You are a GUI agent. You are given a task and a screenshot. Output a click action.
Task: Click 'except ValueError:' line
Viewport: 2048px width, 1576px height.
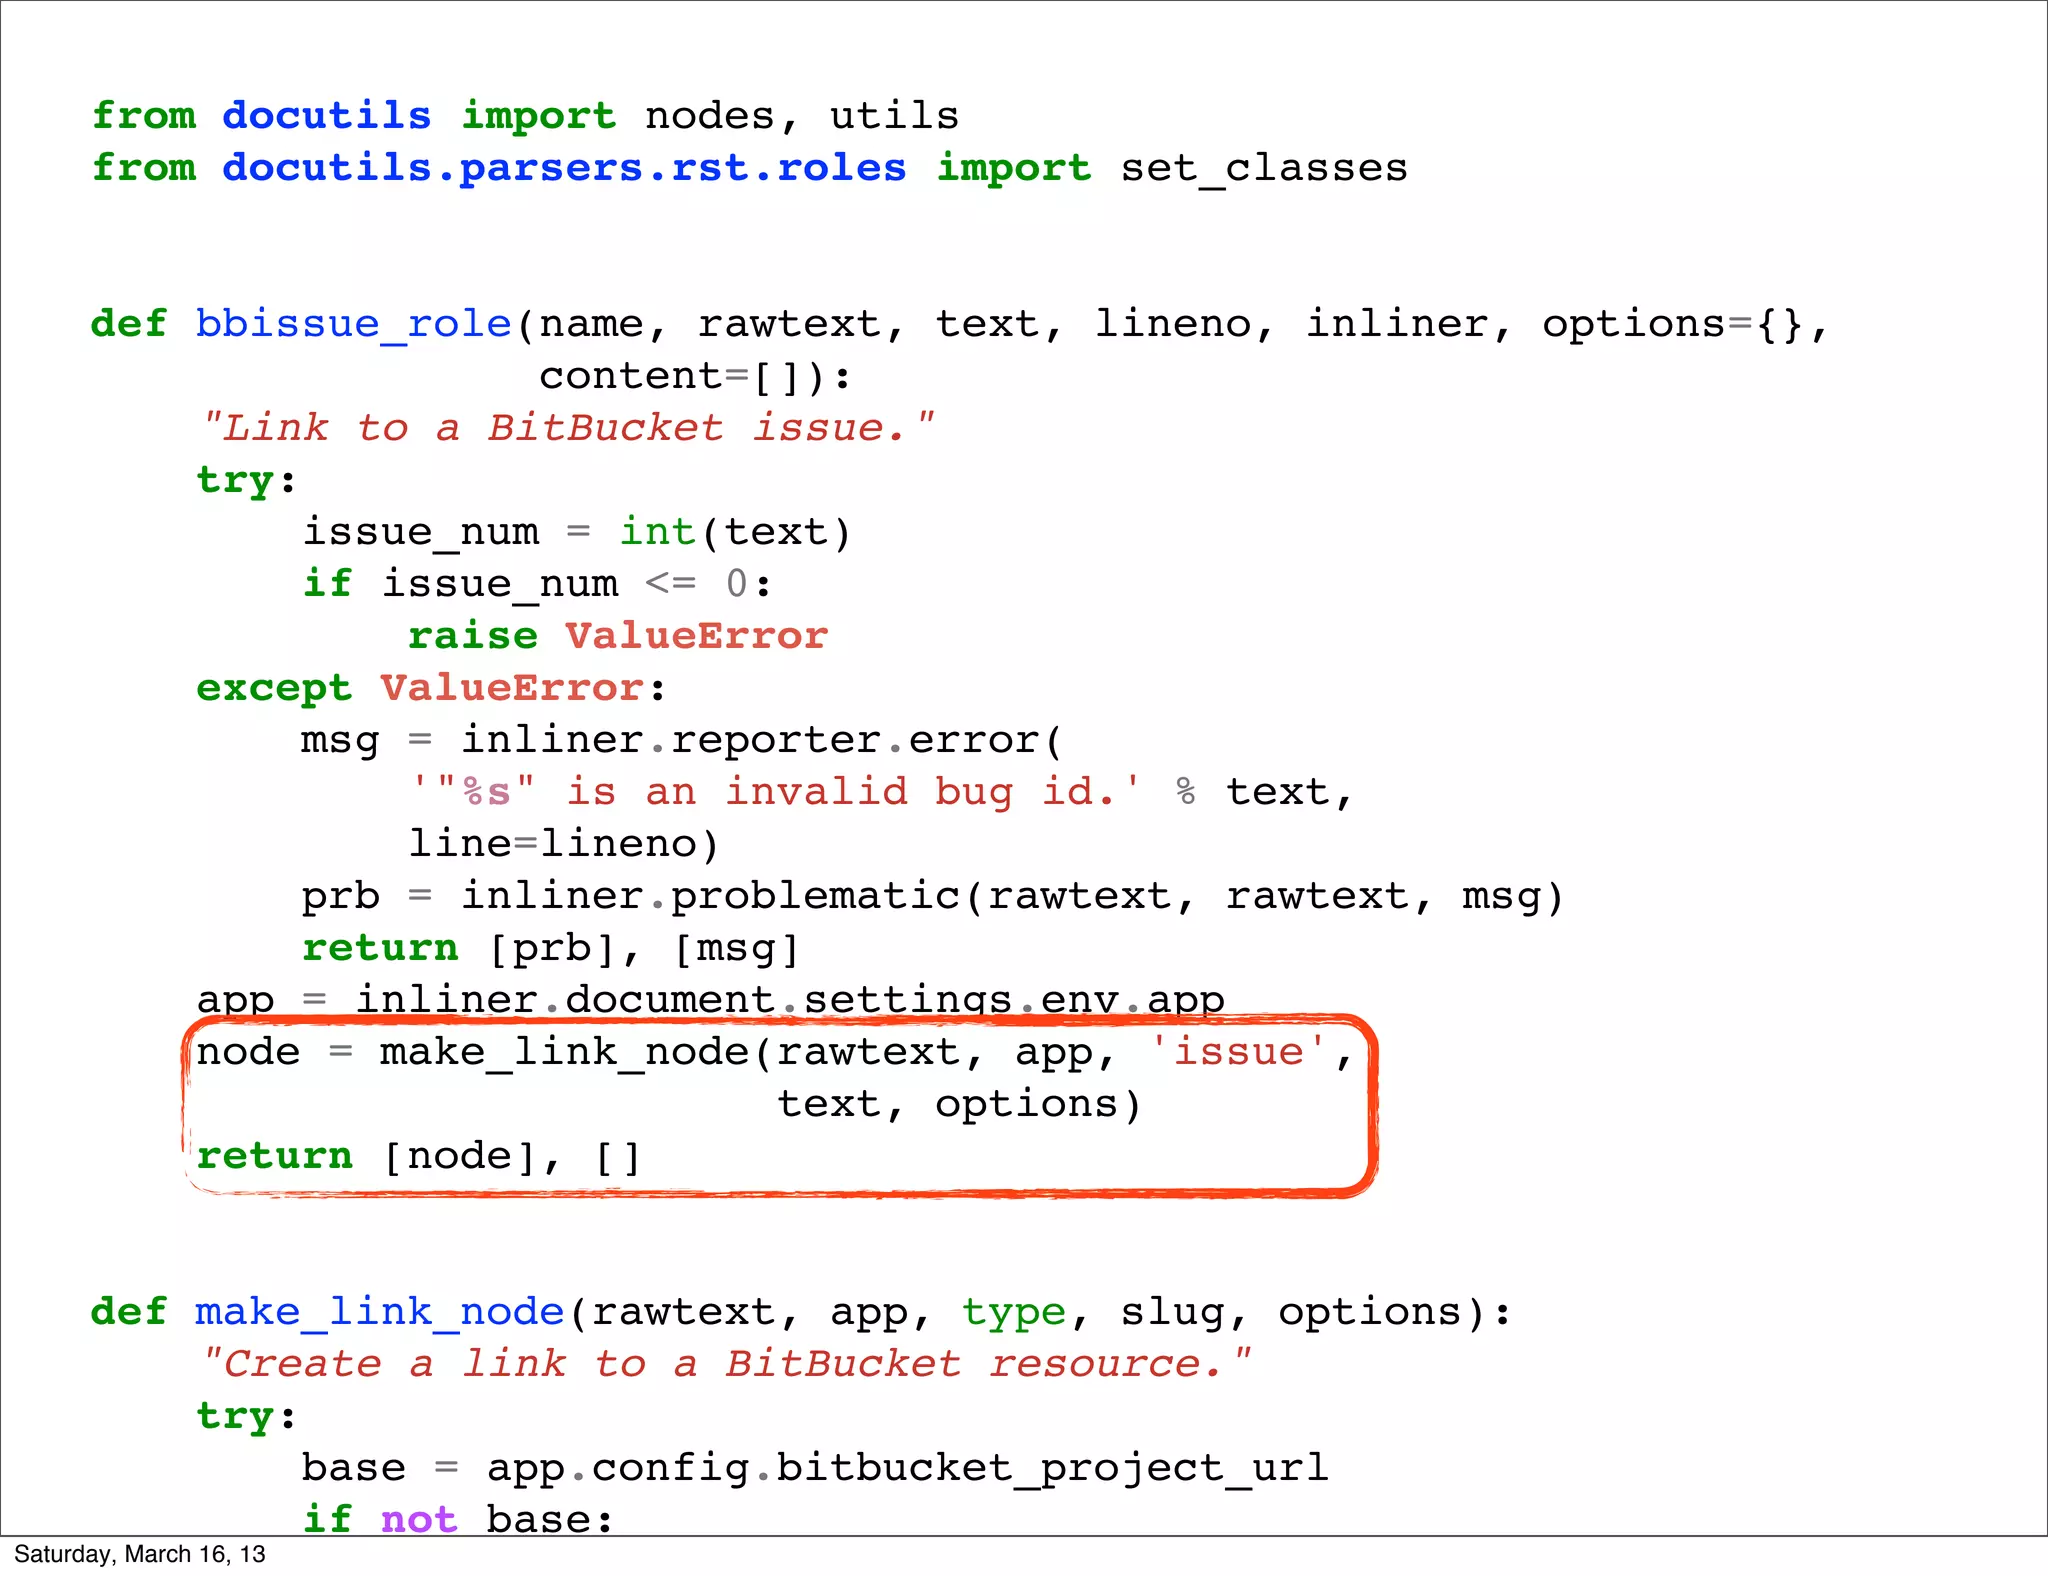(x=431, y=688)
